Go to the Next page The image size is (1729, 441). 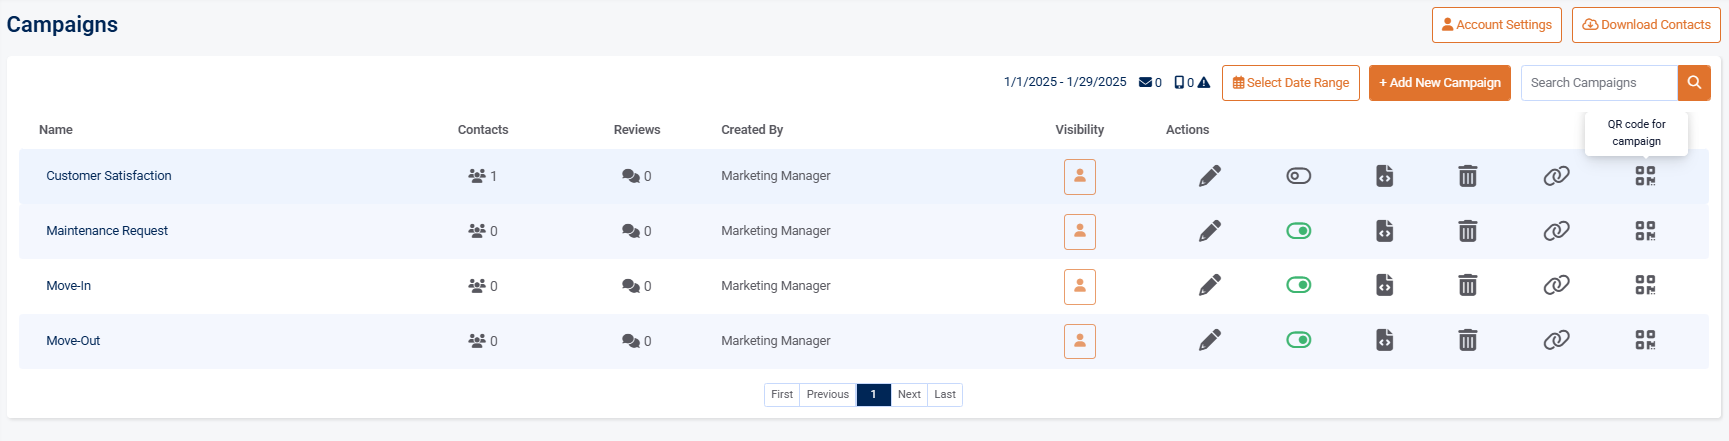908,395
